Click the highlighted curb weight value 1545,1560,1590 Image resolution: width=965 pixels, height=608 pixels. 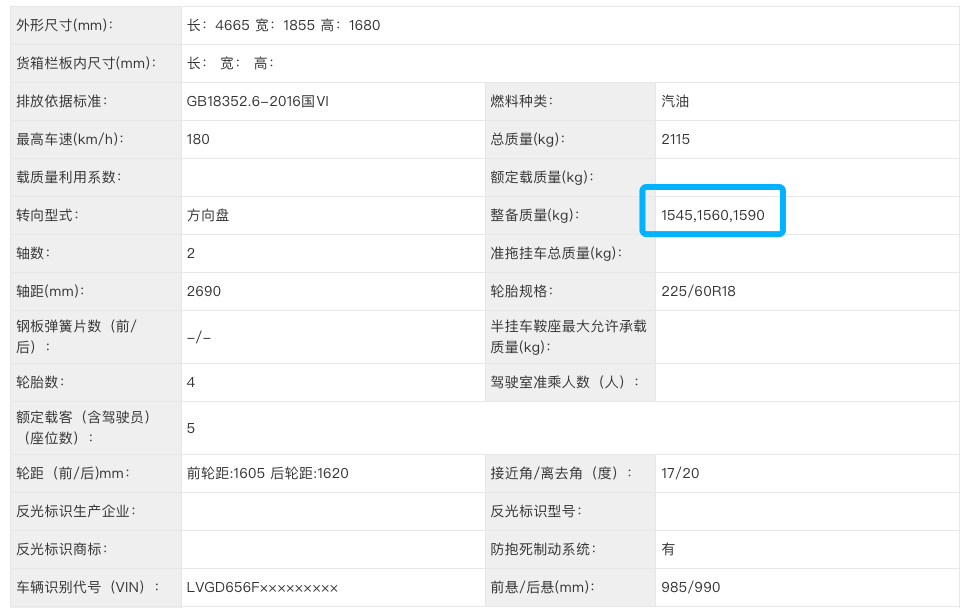coord(712,215)
